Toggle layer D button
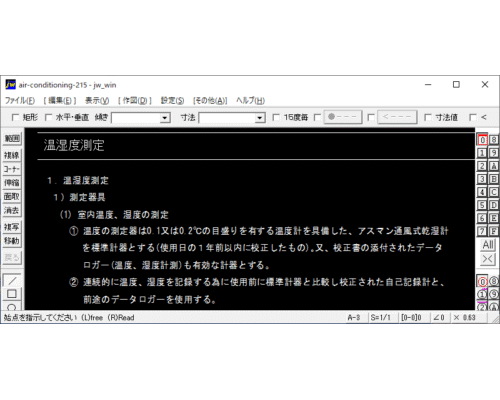Image resolution: width=500 pixels, height=400 pixels. (x=494, y=205)
